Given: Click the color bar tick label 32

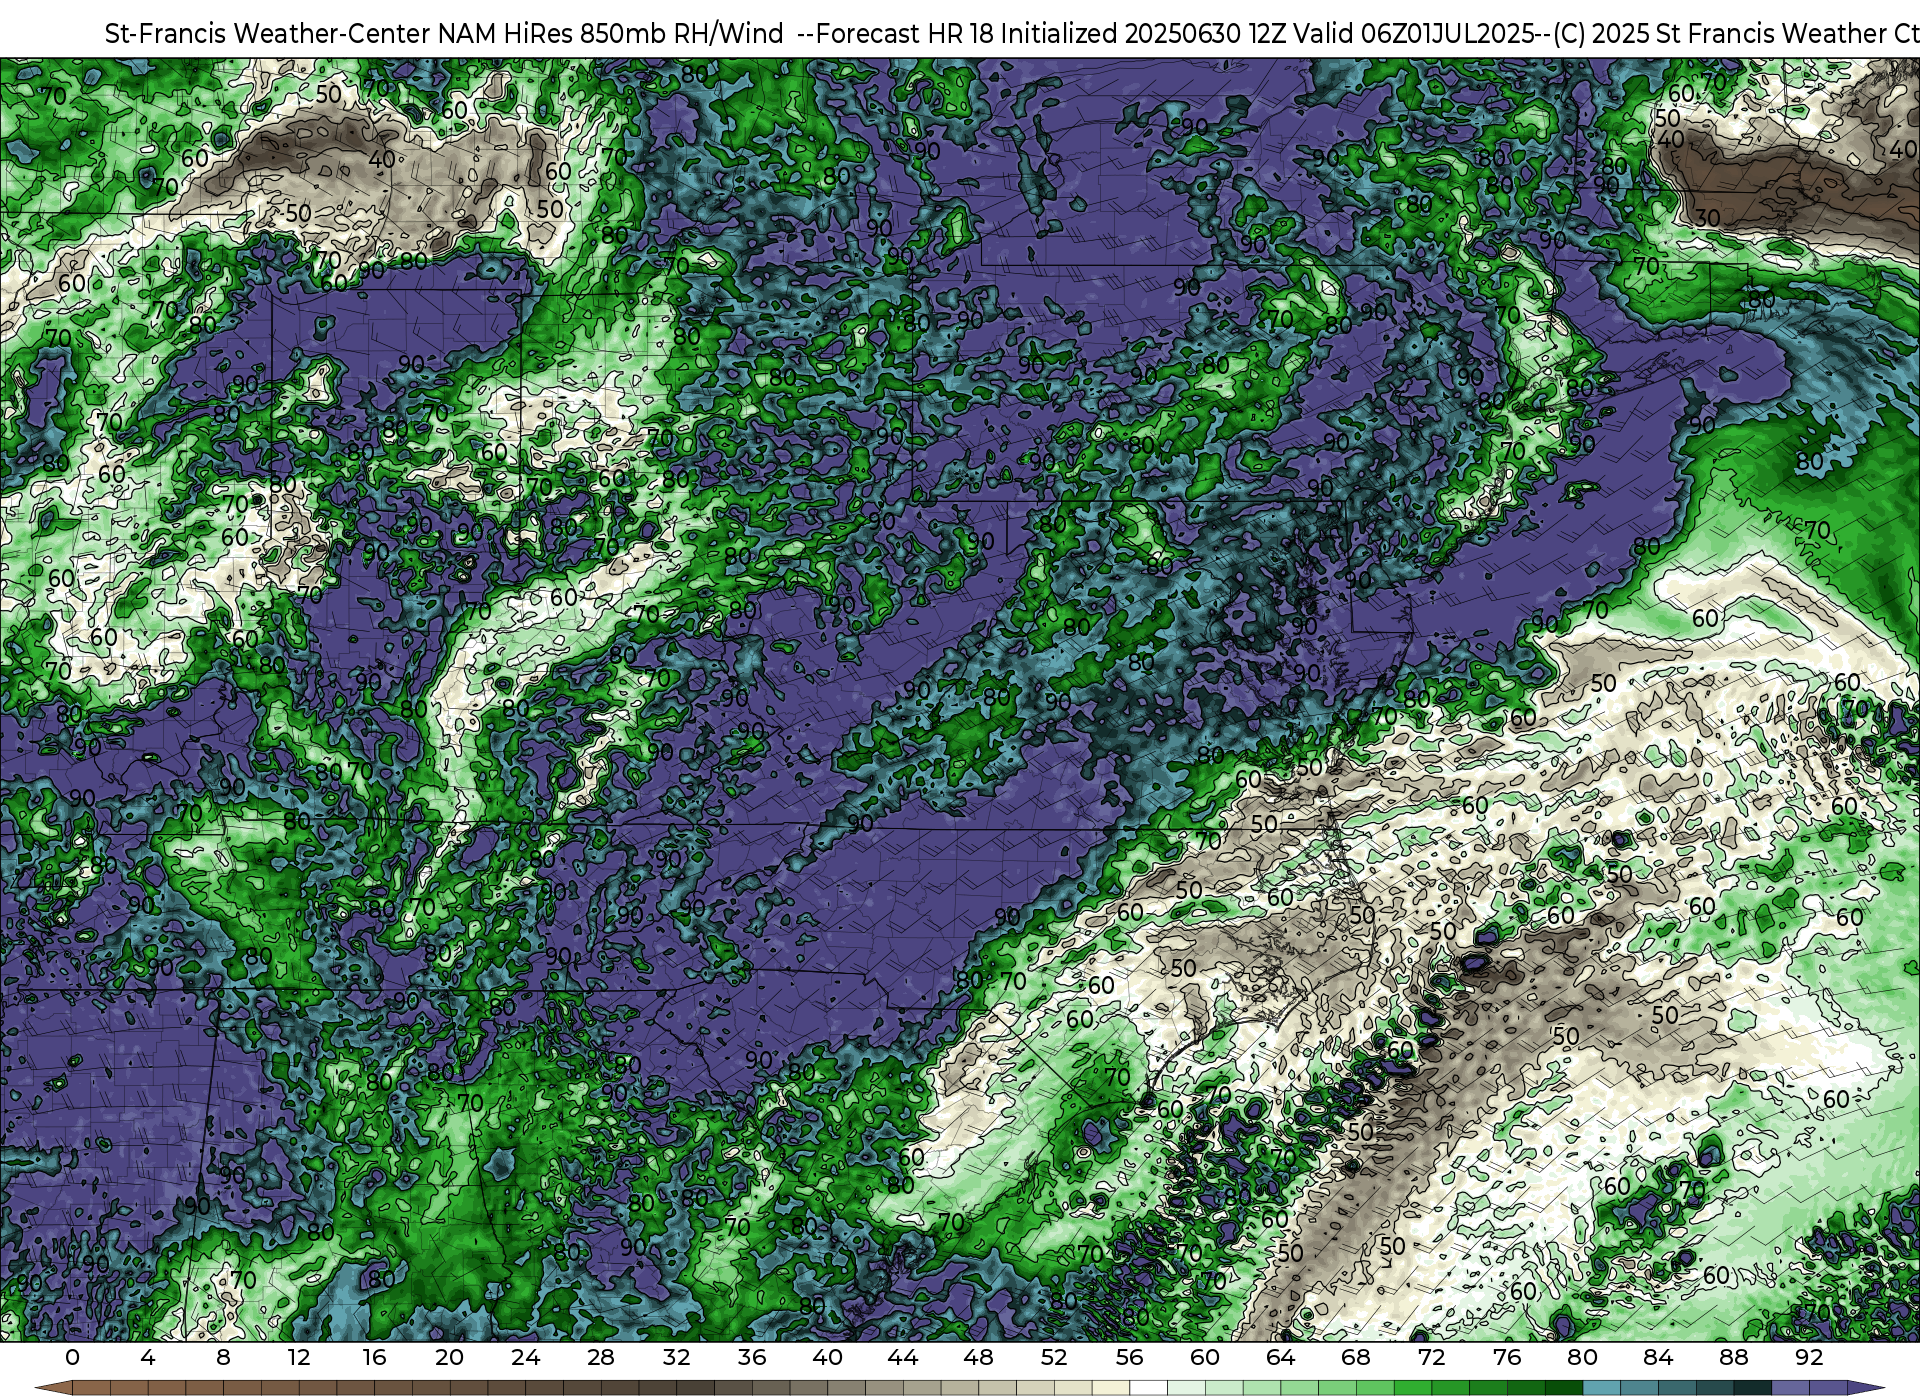Looking at the screenshot, I should click(x=676, y=1357).
